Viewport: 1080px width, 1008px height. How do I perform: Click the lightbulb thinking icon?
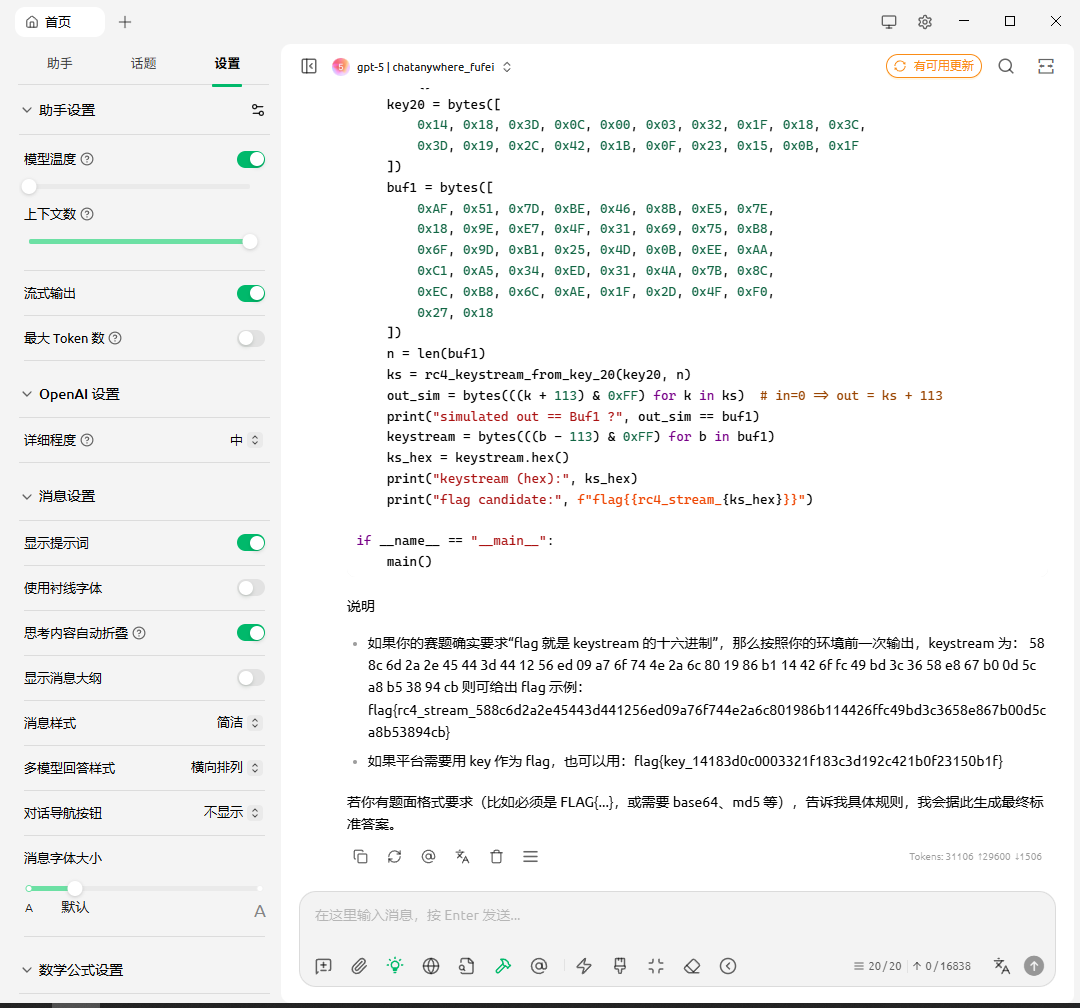coord(395,965)
